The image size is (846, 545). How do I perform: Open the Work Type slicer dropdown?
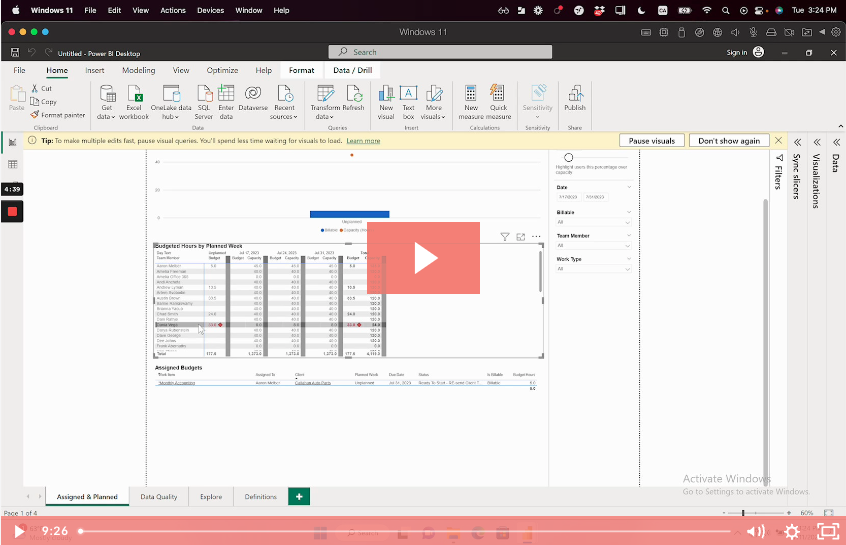[x=593, y=269]
